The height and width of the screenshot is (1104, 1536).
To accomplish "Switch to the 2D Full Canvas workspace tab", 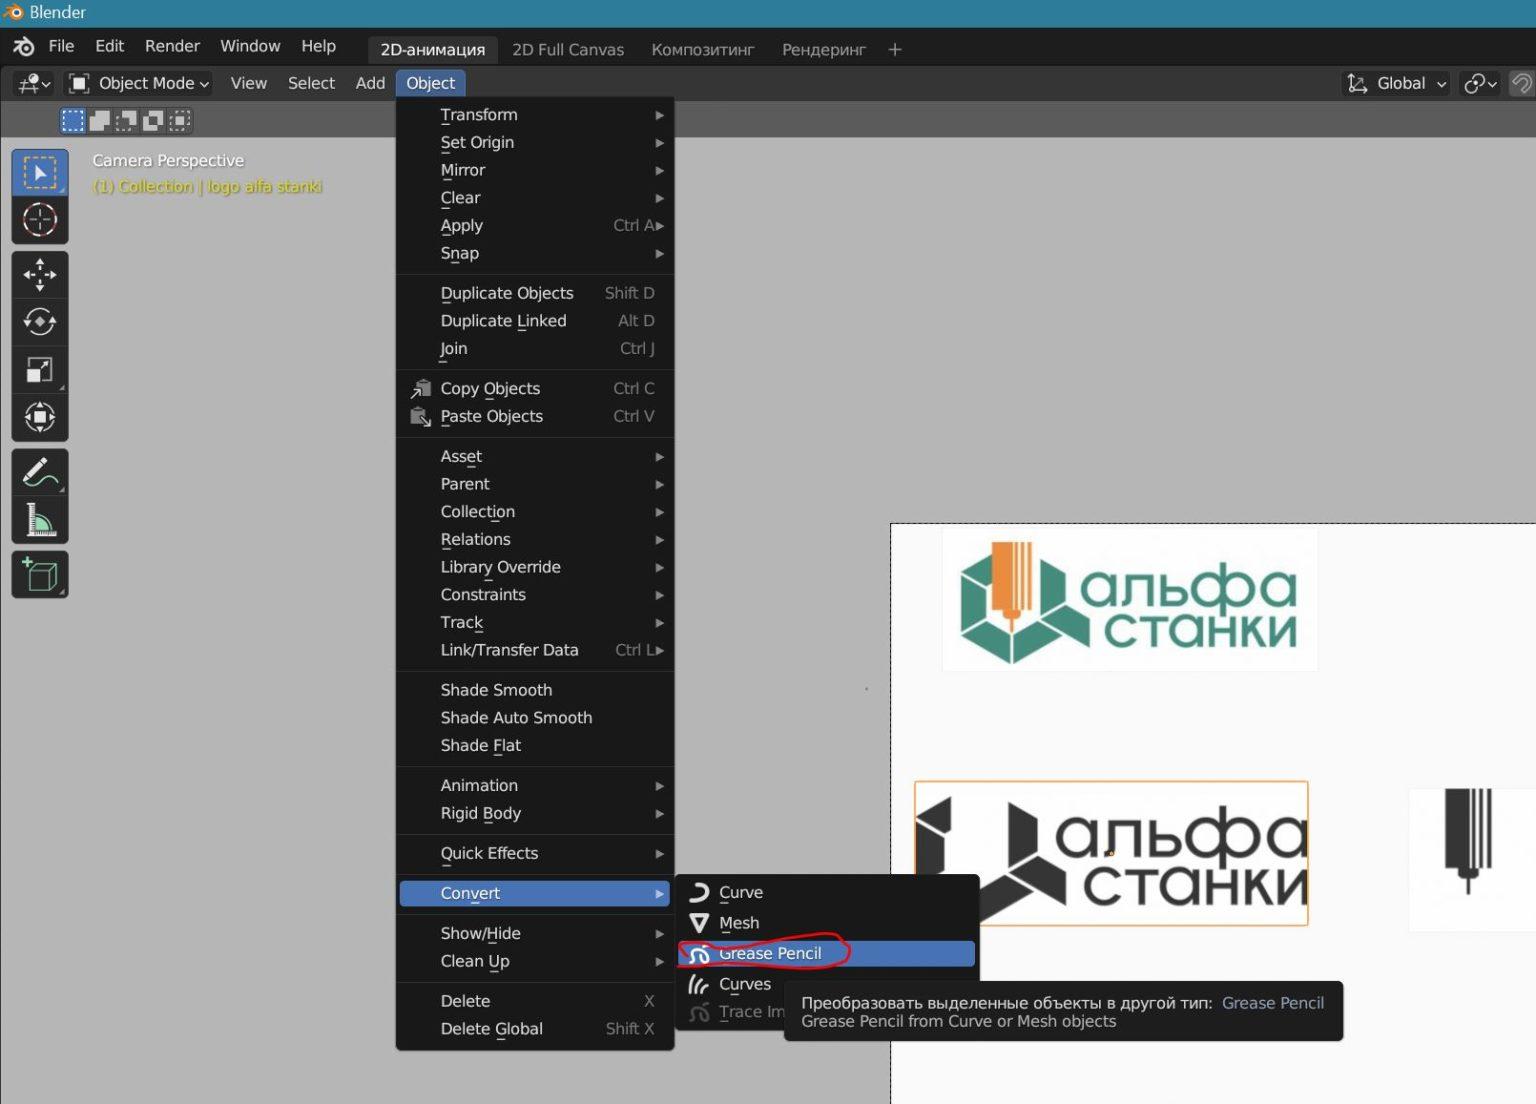I will (568, 49).
